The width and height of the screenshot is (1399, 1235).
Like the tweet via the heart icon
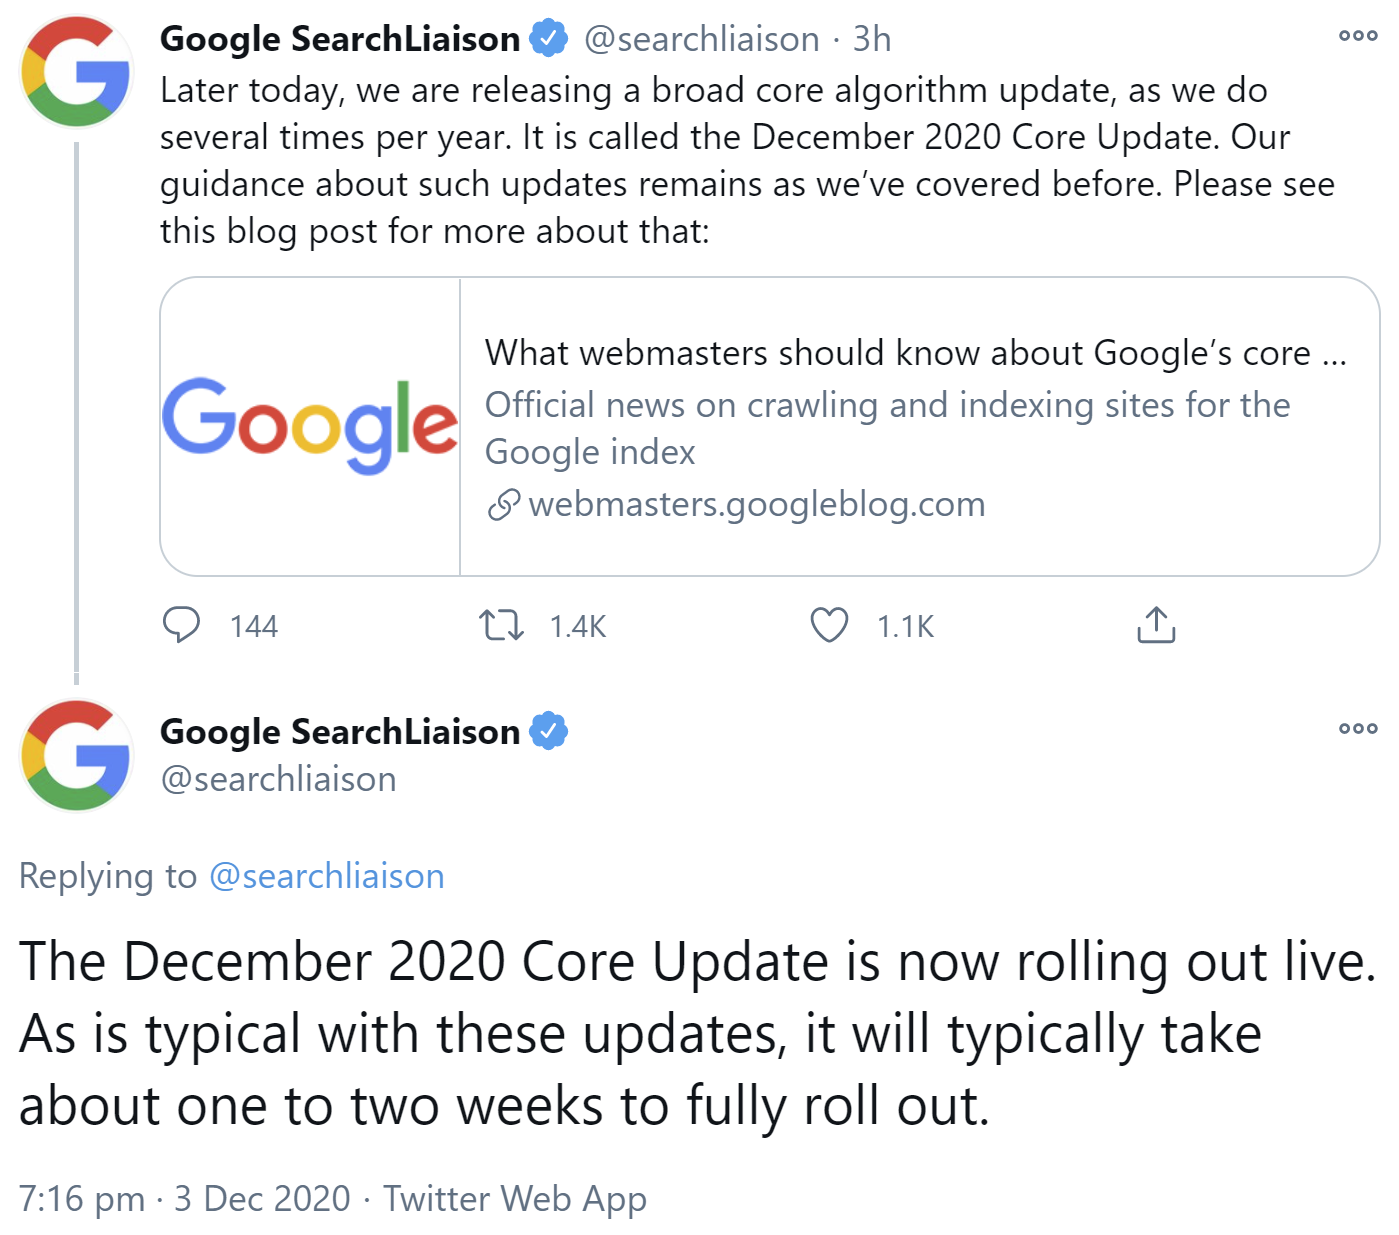(x=828, y=624)
